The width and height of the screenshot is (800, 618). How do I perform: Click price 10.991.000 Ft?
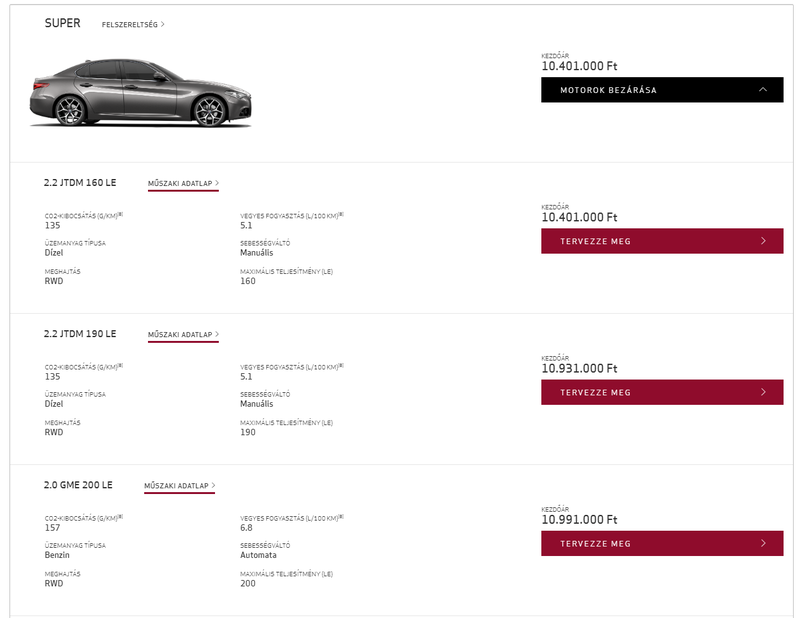pos(579,520)
